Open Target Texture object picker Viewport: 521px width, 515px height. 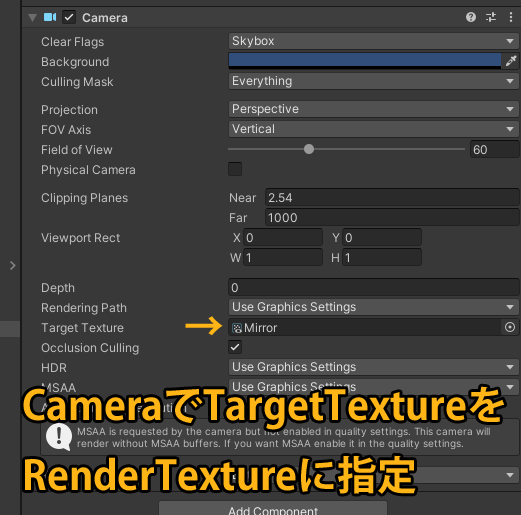click(510, 327)
